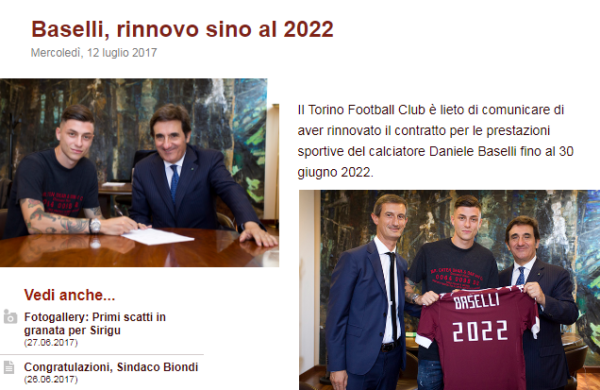
Task: Click the document icon beside Congratulazioni link
Action: point(9,367)
